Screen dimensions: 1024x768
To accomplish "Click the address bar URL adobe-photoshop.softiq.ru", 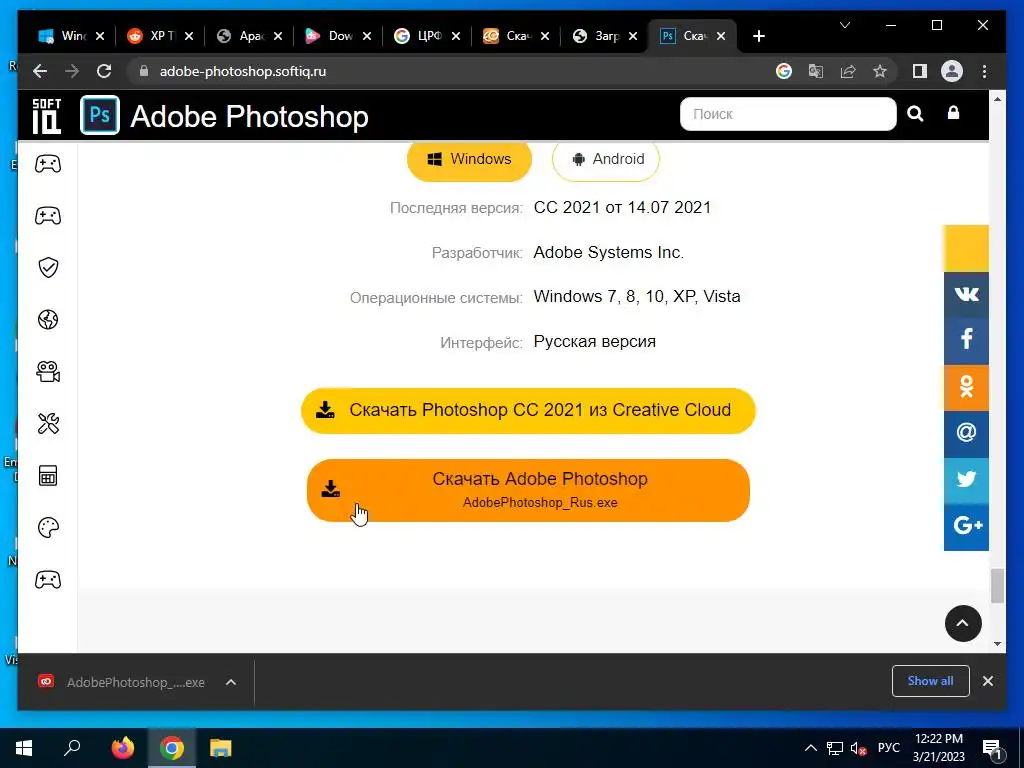I will point(242,71).
